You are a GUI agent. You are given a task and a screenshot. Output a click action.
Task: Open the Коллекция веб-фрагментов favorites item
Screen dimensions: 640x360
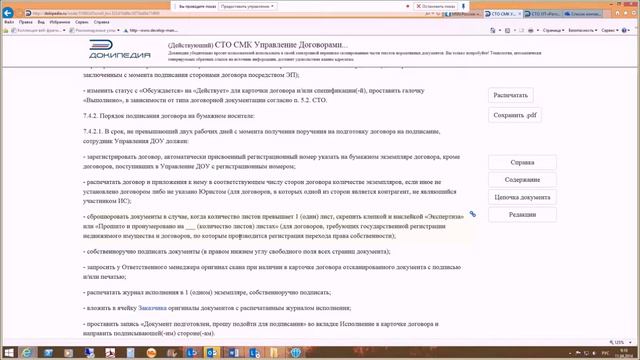(x=38, y=30)
